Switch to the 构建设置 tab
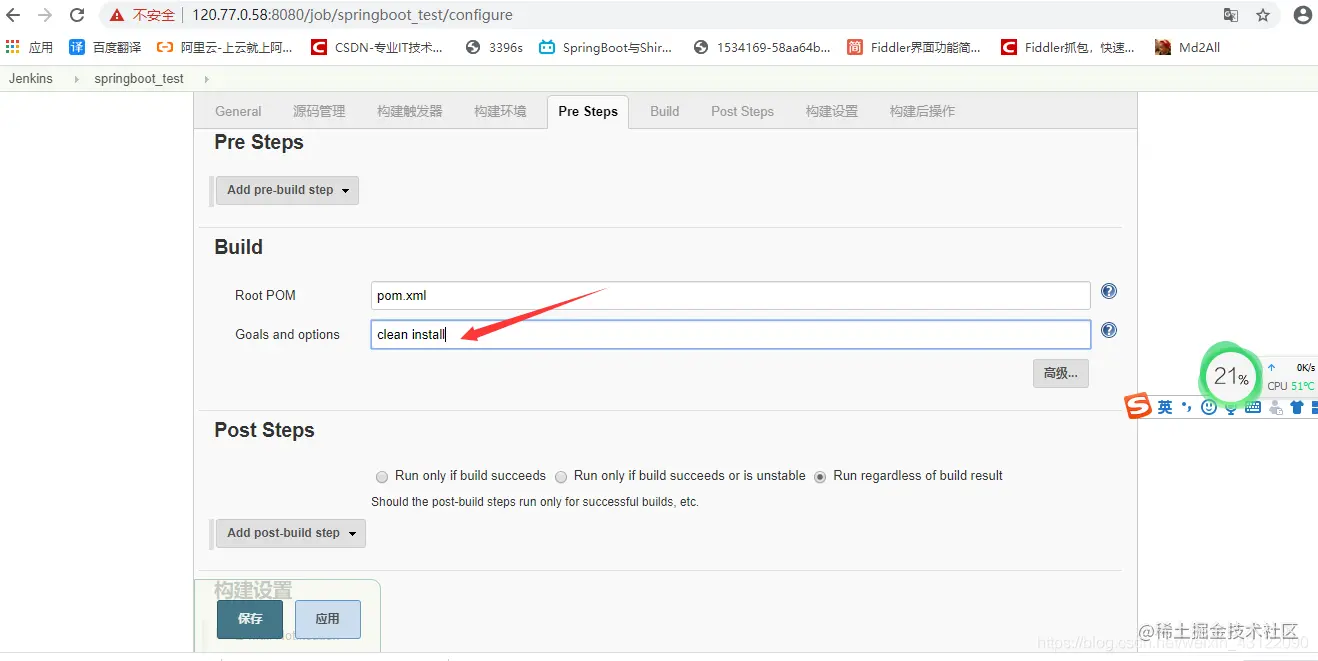 click(x=832, y=111)
